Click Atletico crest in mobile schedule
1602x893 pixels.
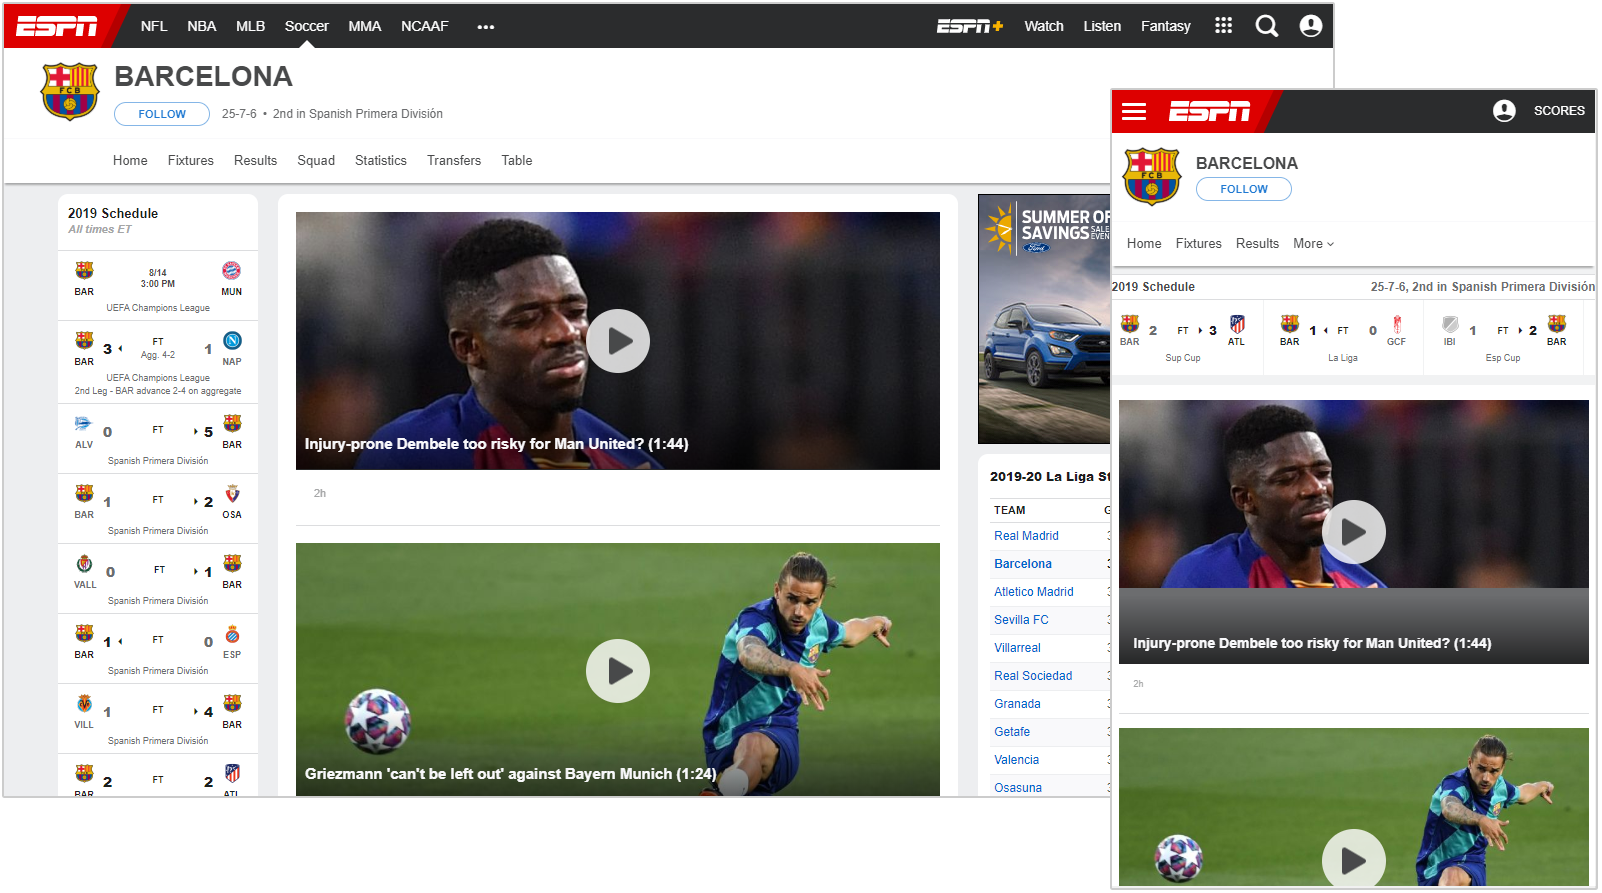[1237, 324]
